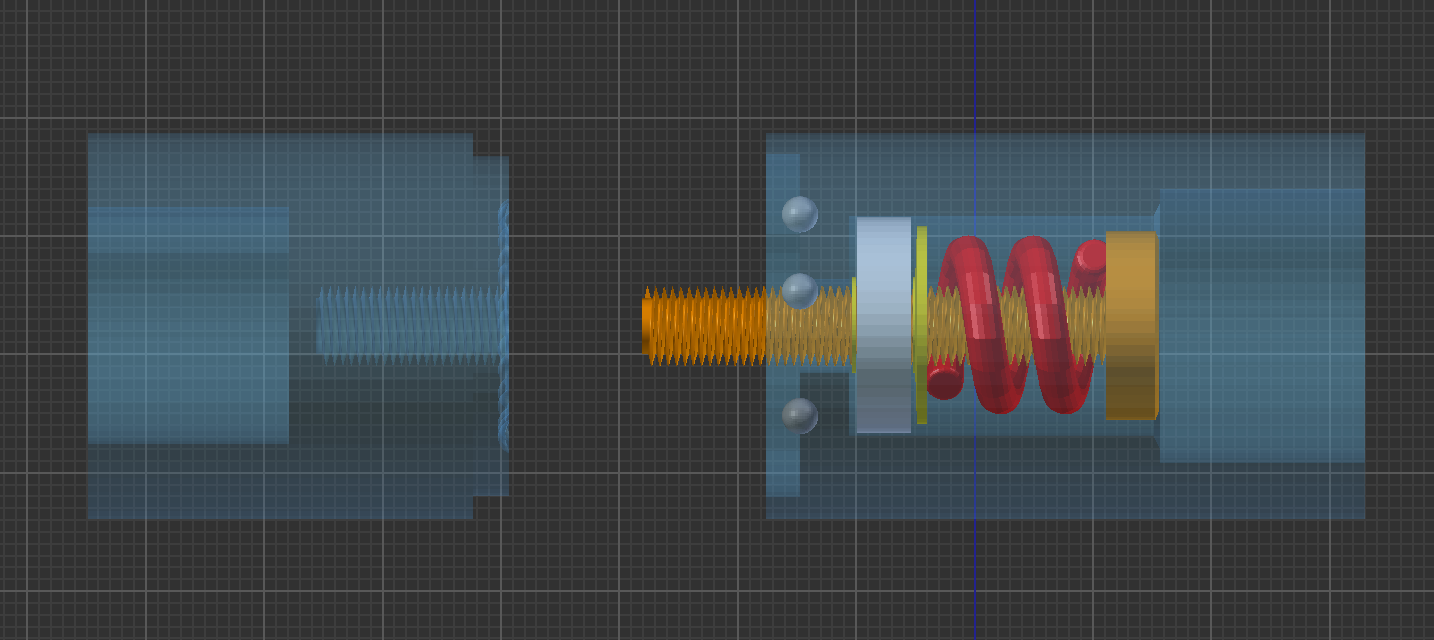Screen dimensions: 1434x640
Task: Select the bottom steel ball
Action: pos(799,415)
